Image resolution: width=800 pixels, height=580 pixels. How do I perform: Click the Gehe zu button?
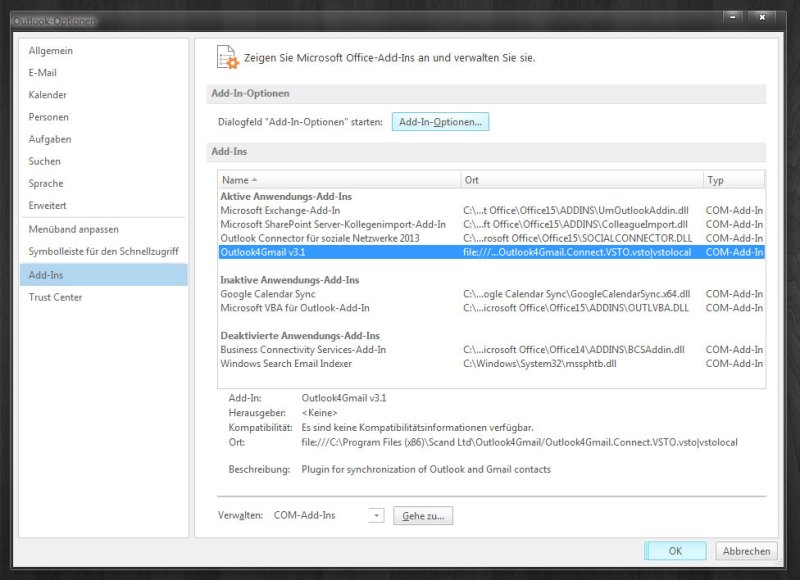[x=423, y=516]
